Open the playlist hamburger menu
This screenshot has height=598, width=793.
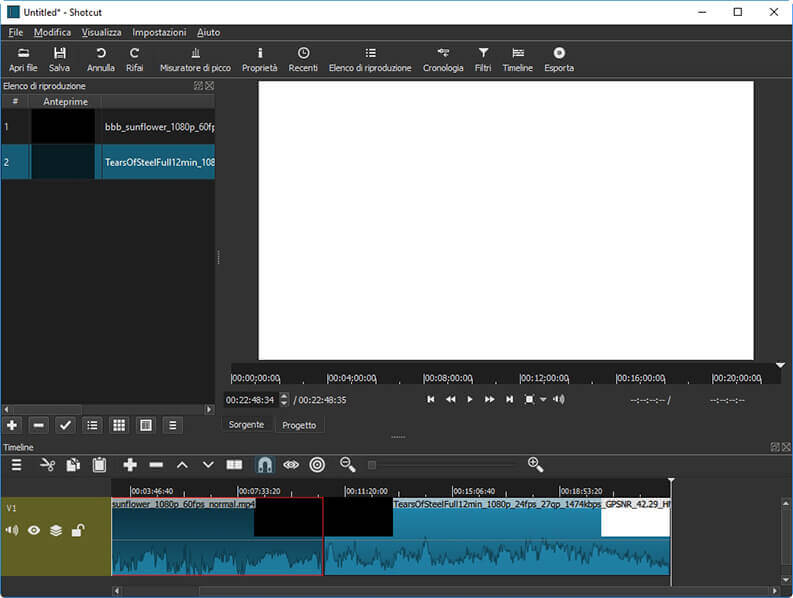click(x=172, y=425)
